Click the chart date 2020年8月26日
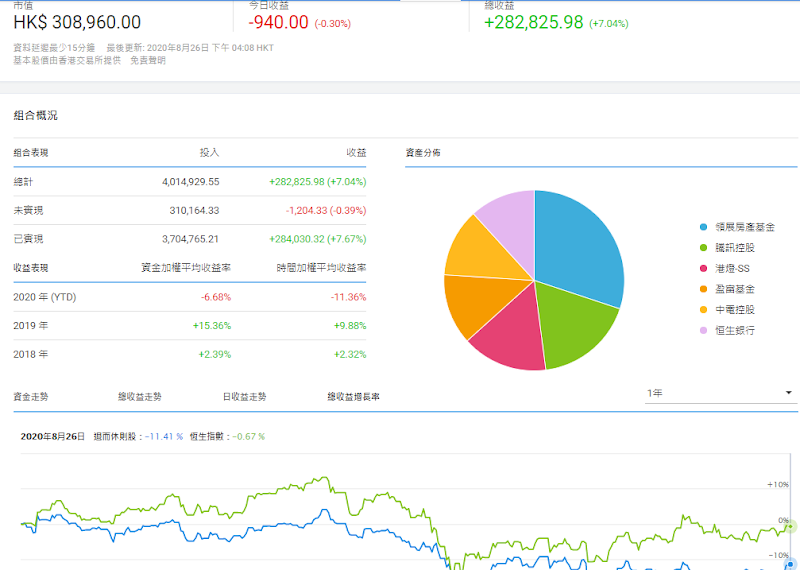 (53, 436)
